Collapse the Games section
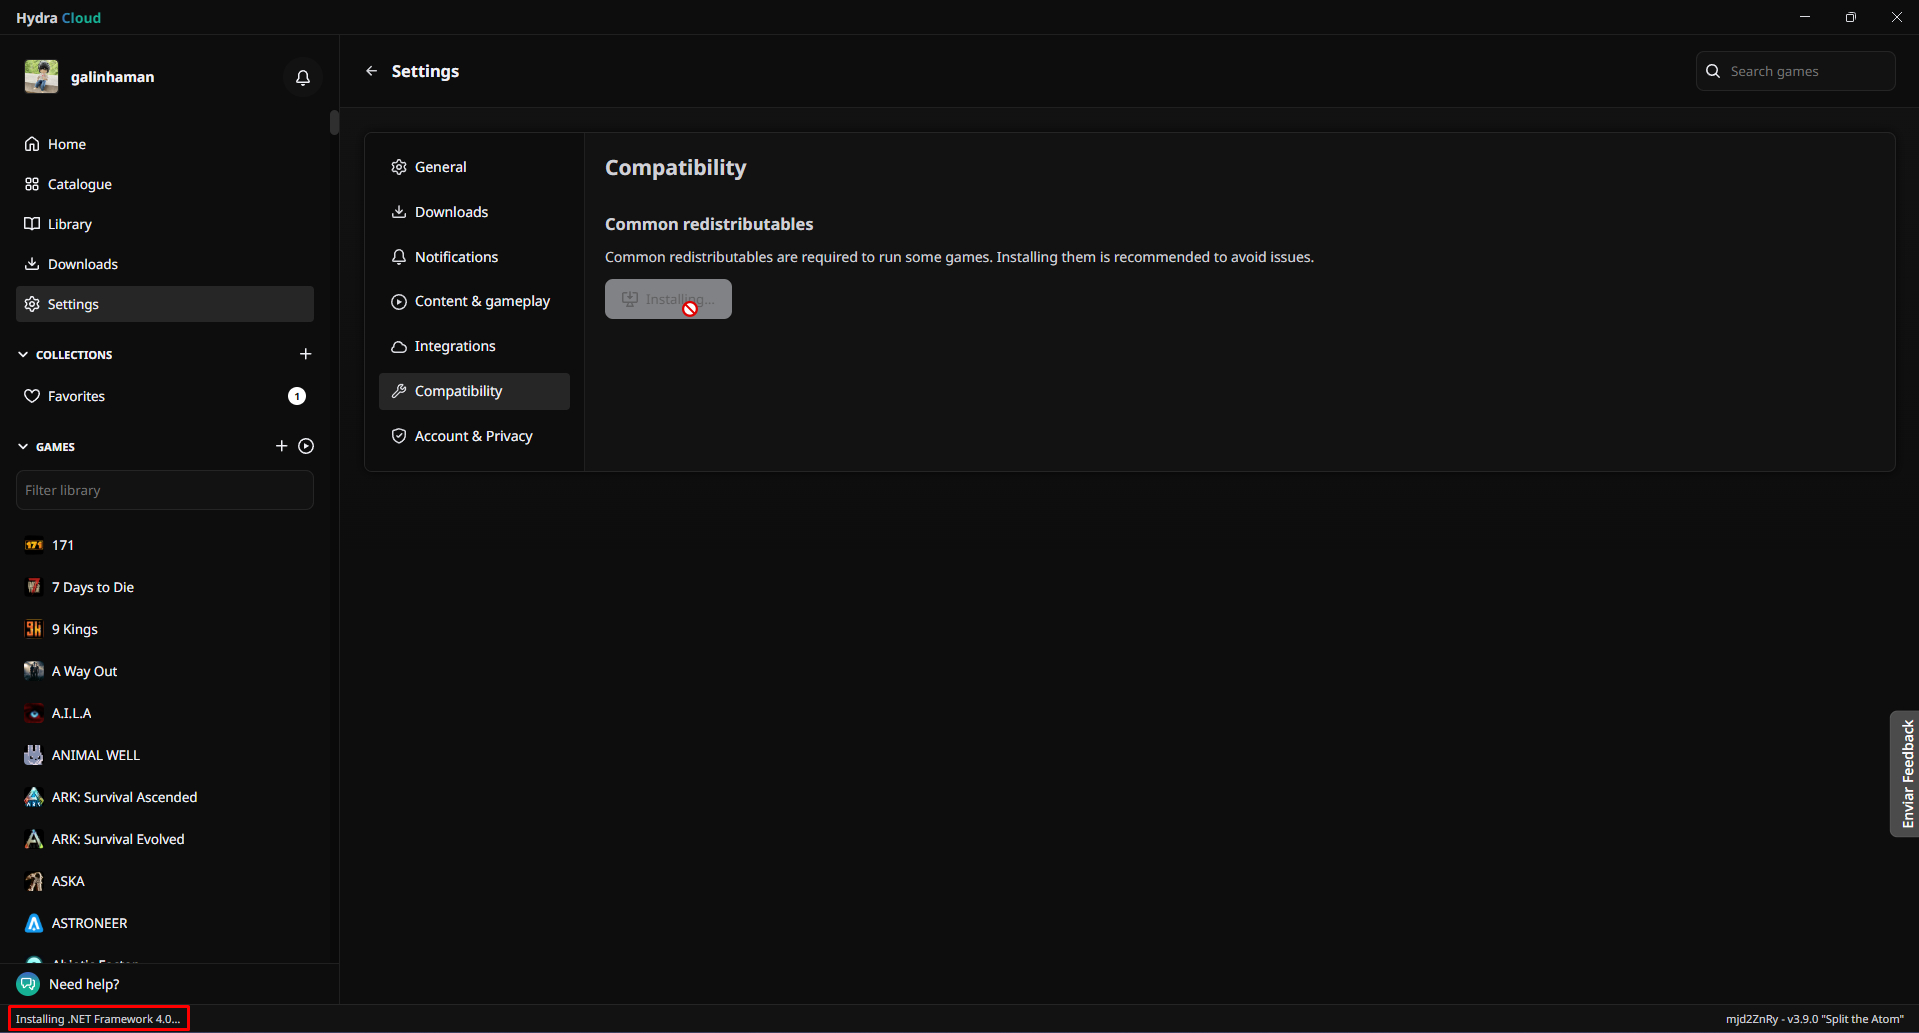The image size is (1919, 1033). point(23,447)
